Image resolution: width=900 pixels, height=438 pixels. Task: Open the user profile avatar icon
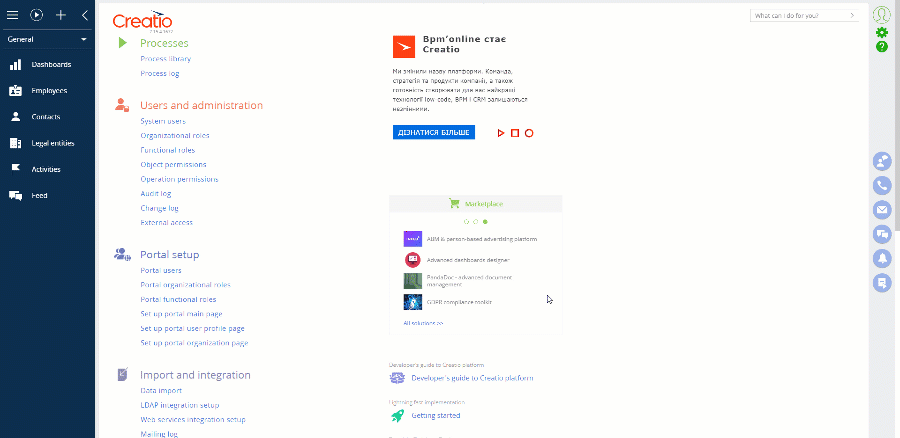click(882, 14)
